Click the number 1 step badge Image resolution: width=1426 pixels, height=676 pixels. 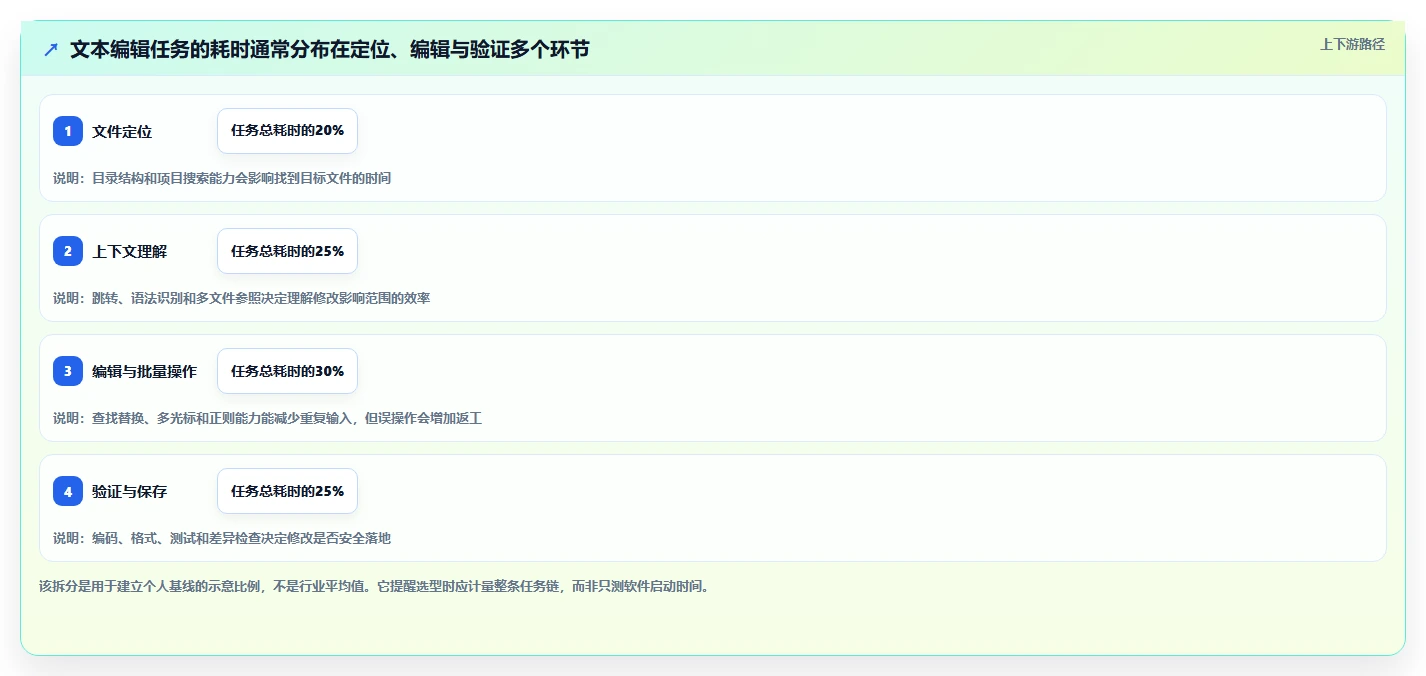click(68, 131)
